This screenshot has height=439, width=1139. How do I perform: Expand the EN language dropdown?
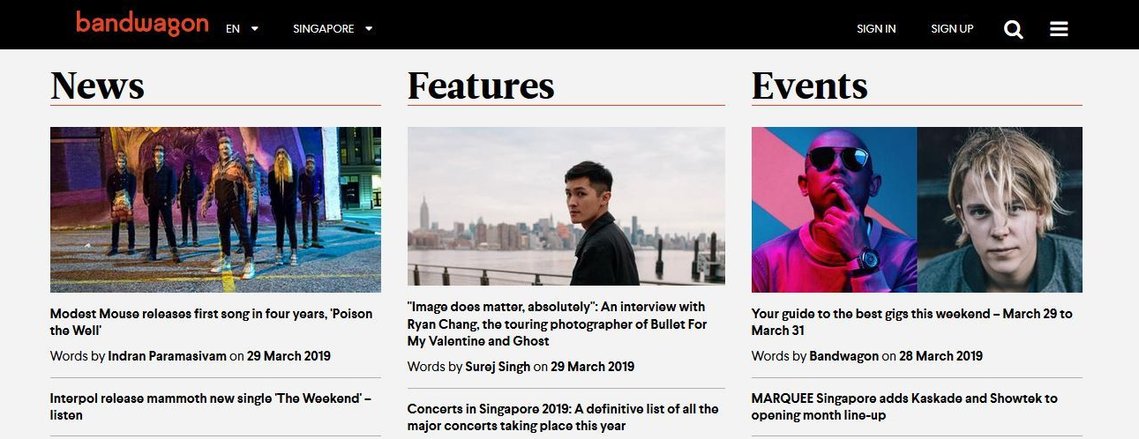point(242,29)
